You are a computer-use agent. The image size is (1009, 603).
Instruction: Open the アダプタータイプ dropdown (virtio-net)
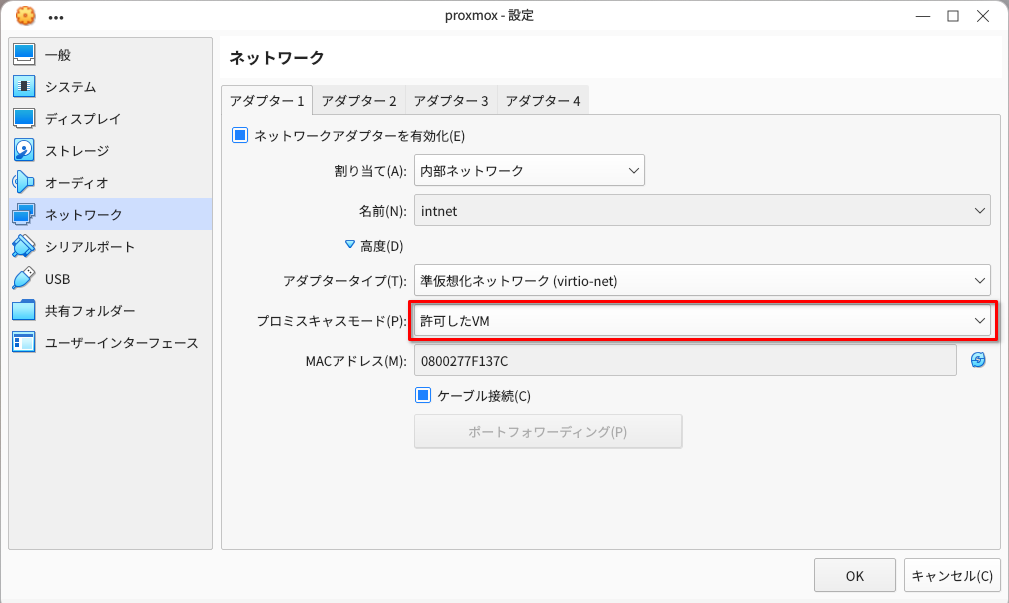pos(702,281)
